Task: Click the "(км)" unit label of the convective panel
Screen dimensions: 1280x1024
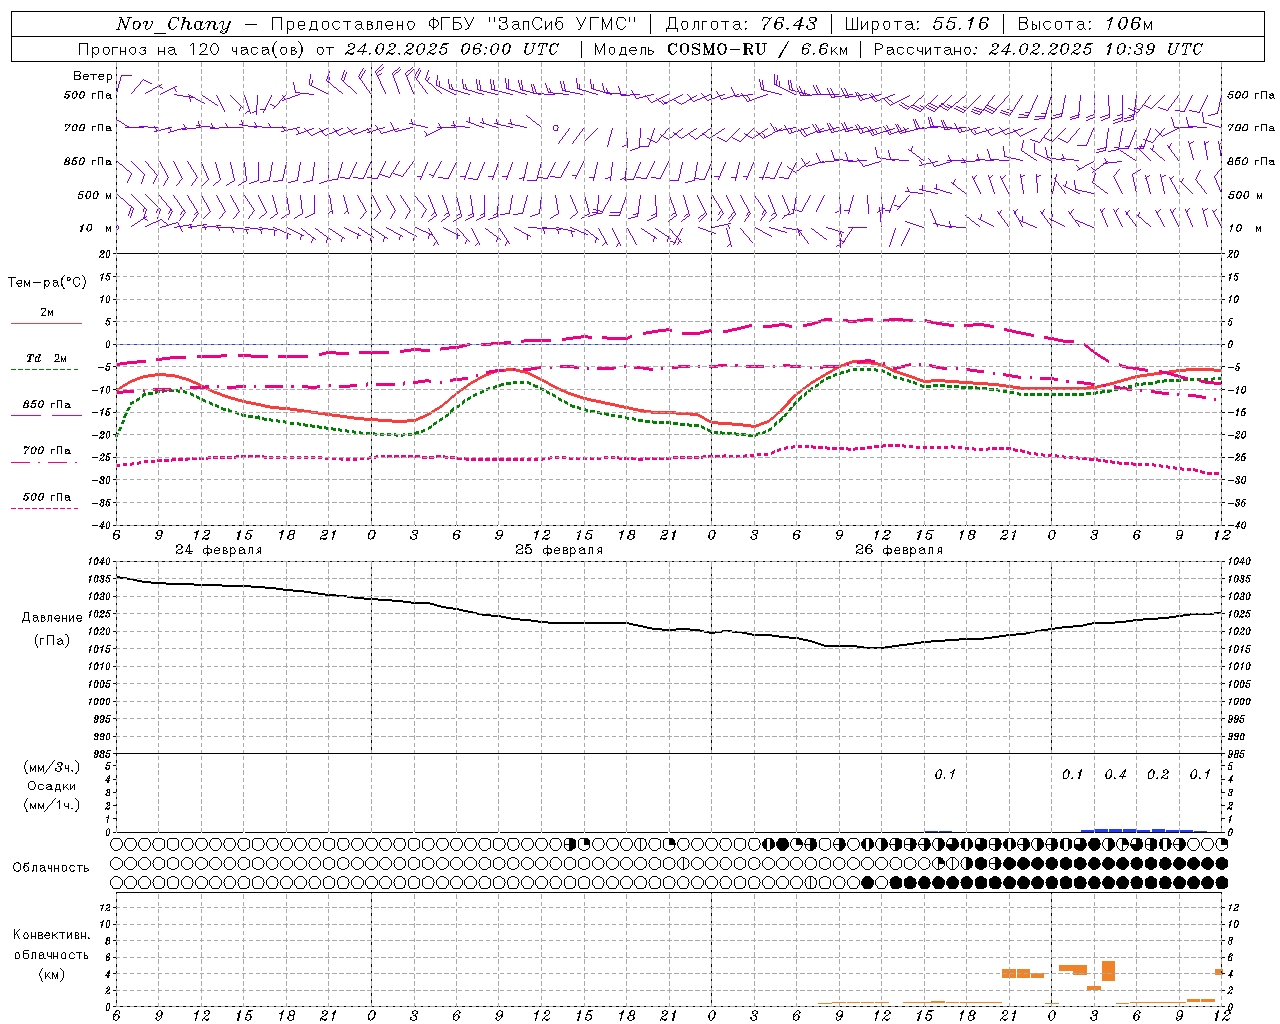Action: 51,974
